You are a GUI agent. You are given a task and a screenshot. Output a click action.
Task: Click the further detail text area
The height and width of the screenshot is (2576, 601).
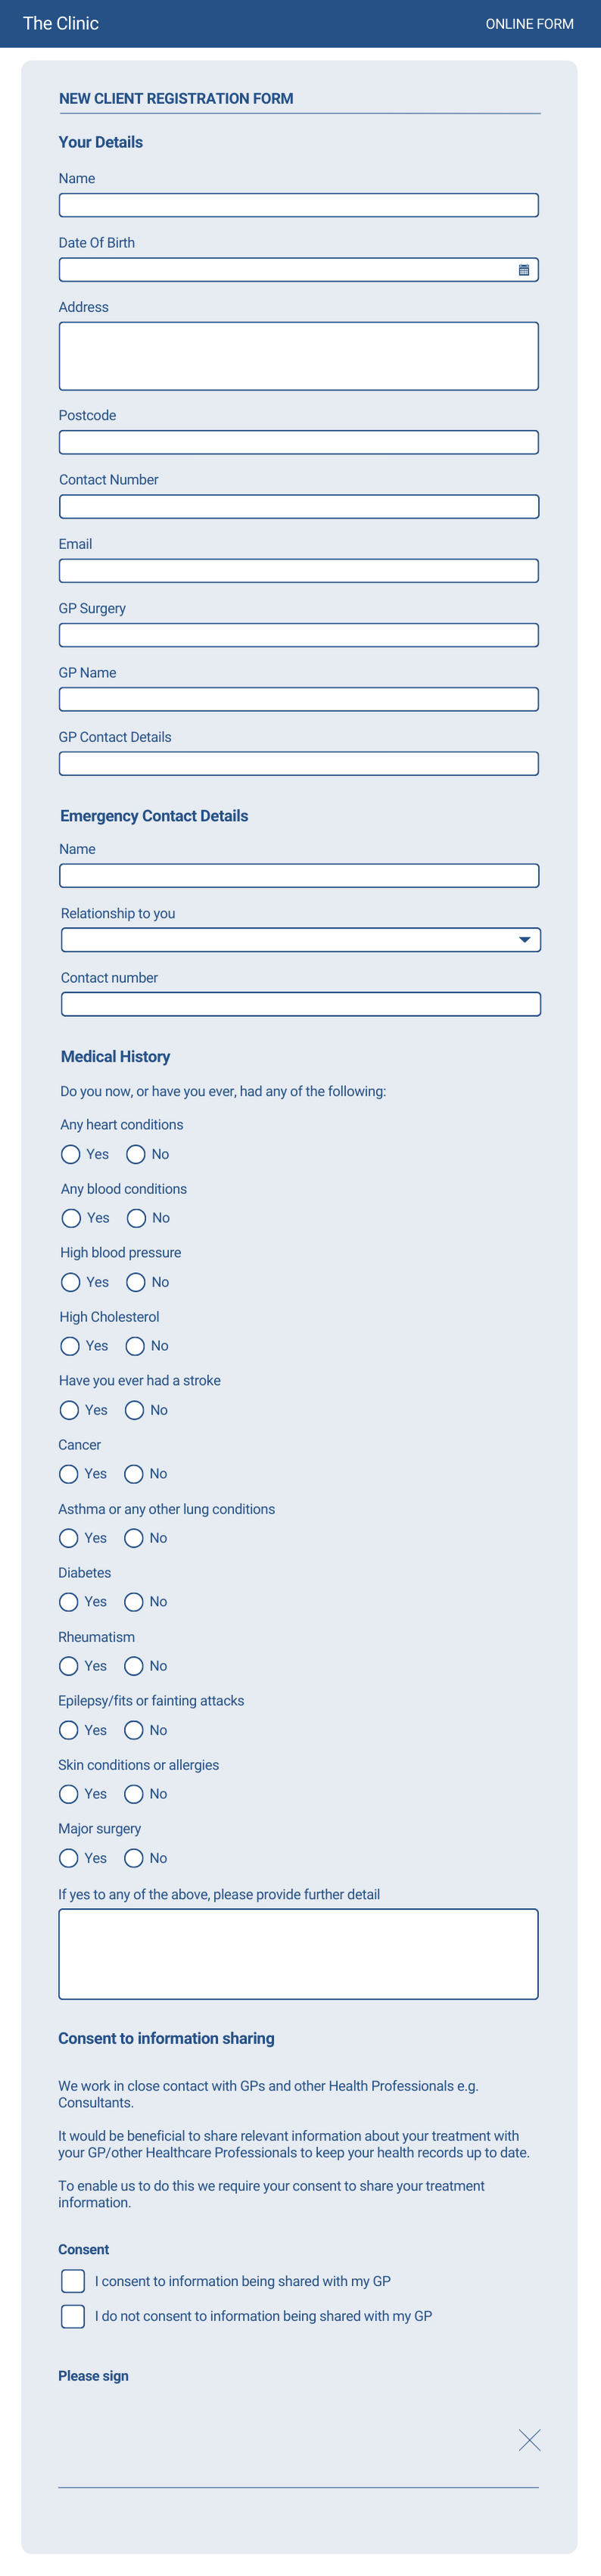tap(298, 1954)
